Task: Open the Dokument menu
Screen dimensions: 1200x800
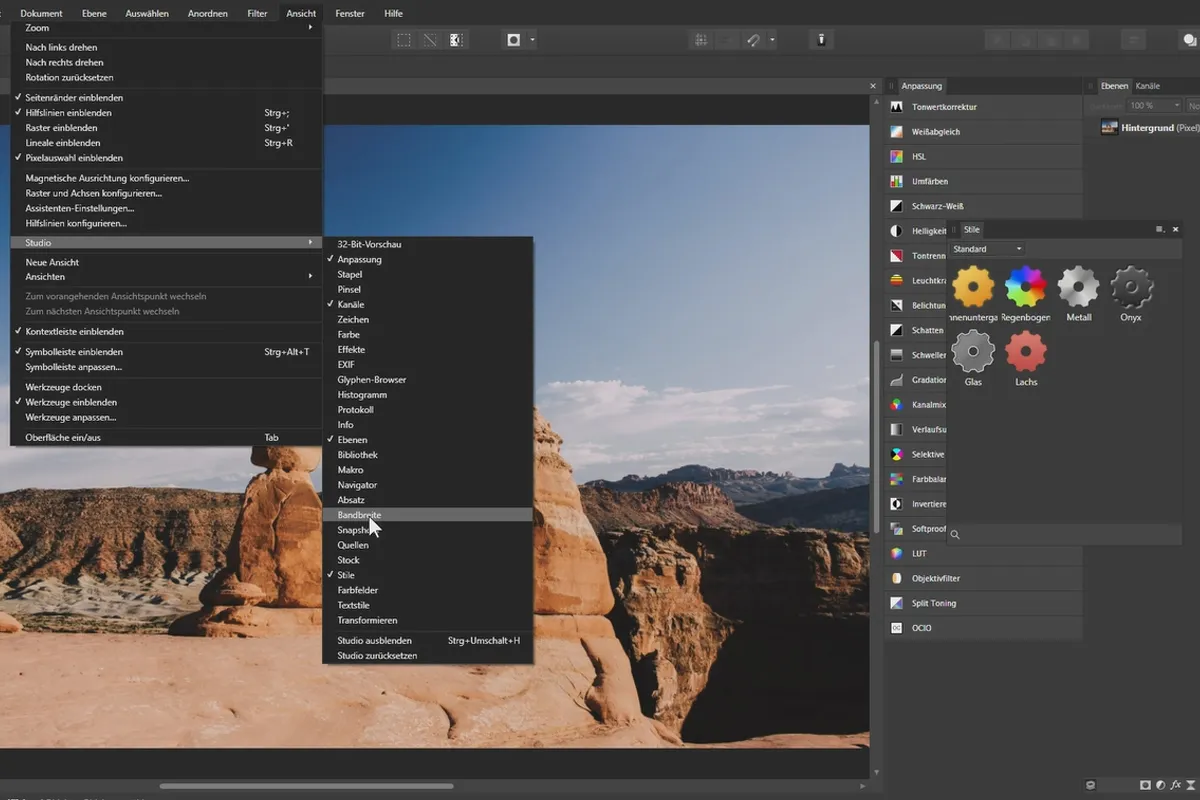Action: coord(41,13)
